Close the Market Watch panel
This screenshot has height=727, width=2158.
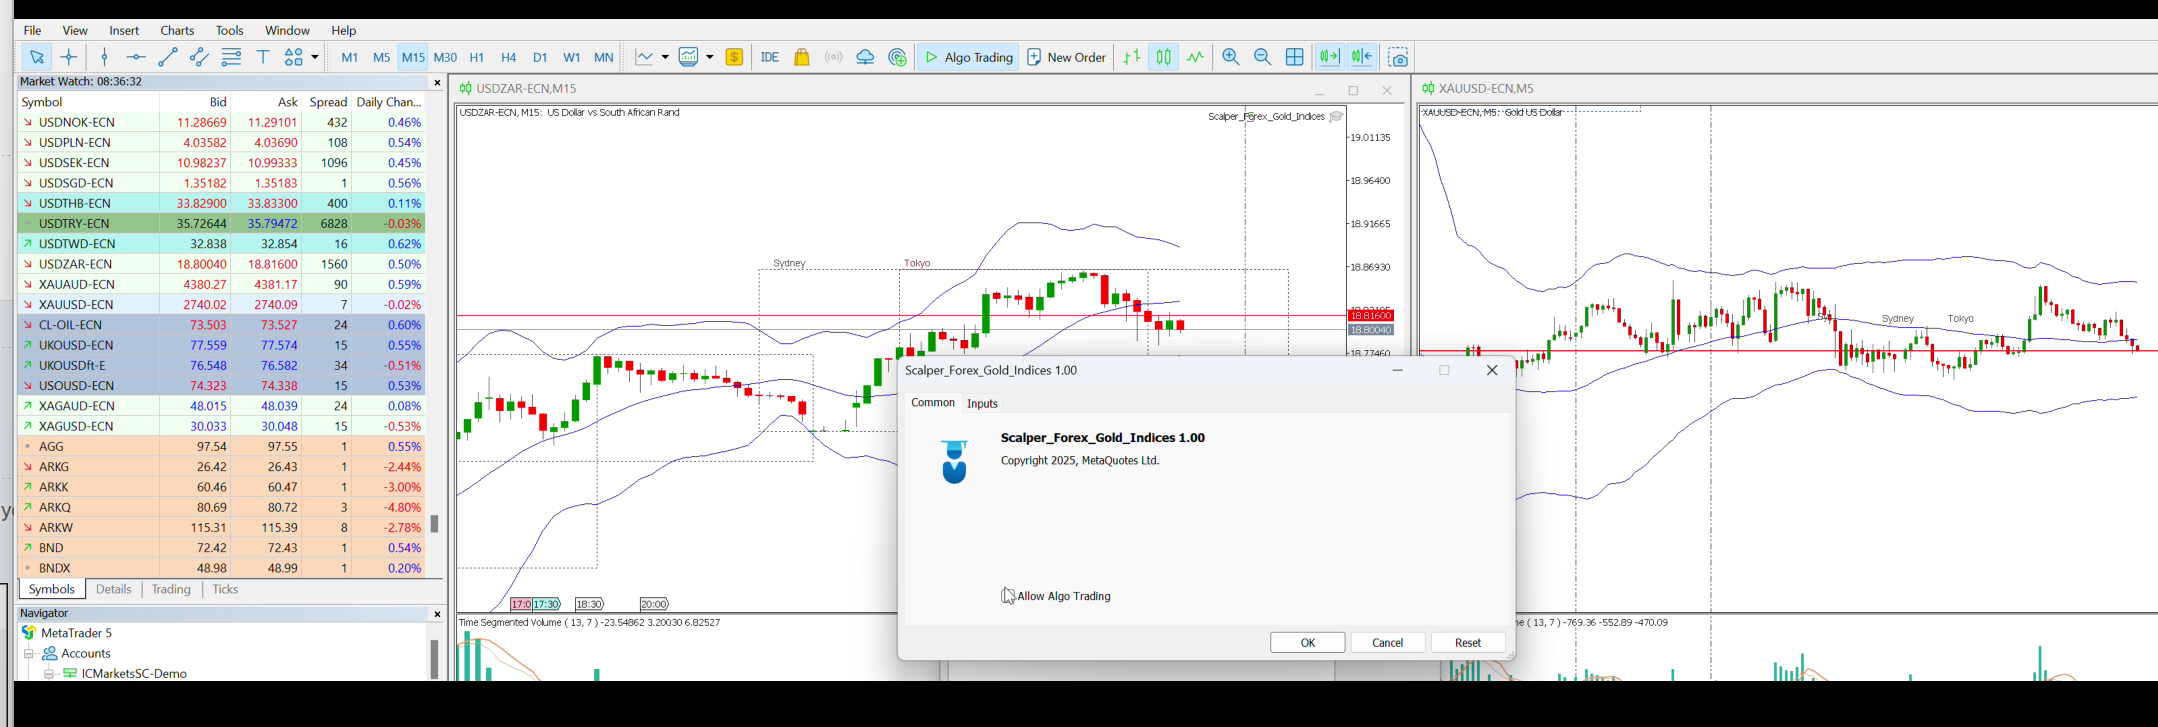[x=437, y=83]
